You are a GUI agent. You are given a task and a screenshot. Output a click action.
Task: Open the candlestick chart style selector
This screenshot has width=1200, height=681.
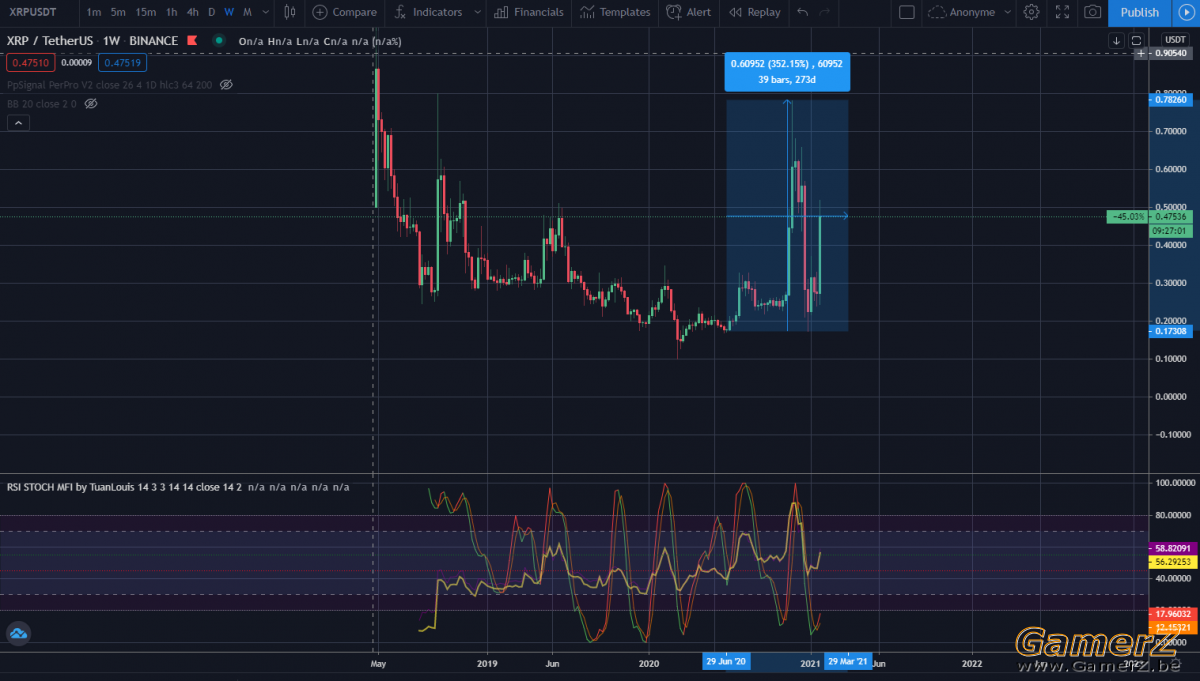click(289, 12)
